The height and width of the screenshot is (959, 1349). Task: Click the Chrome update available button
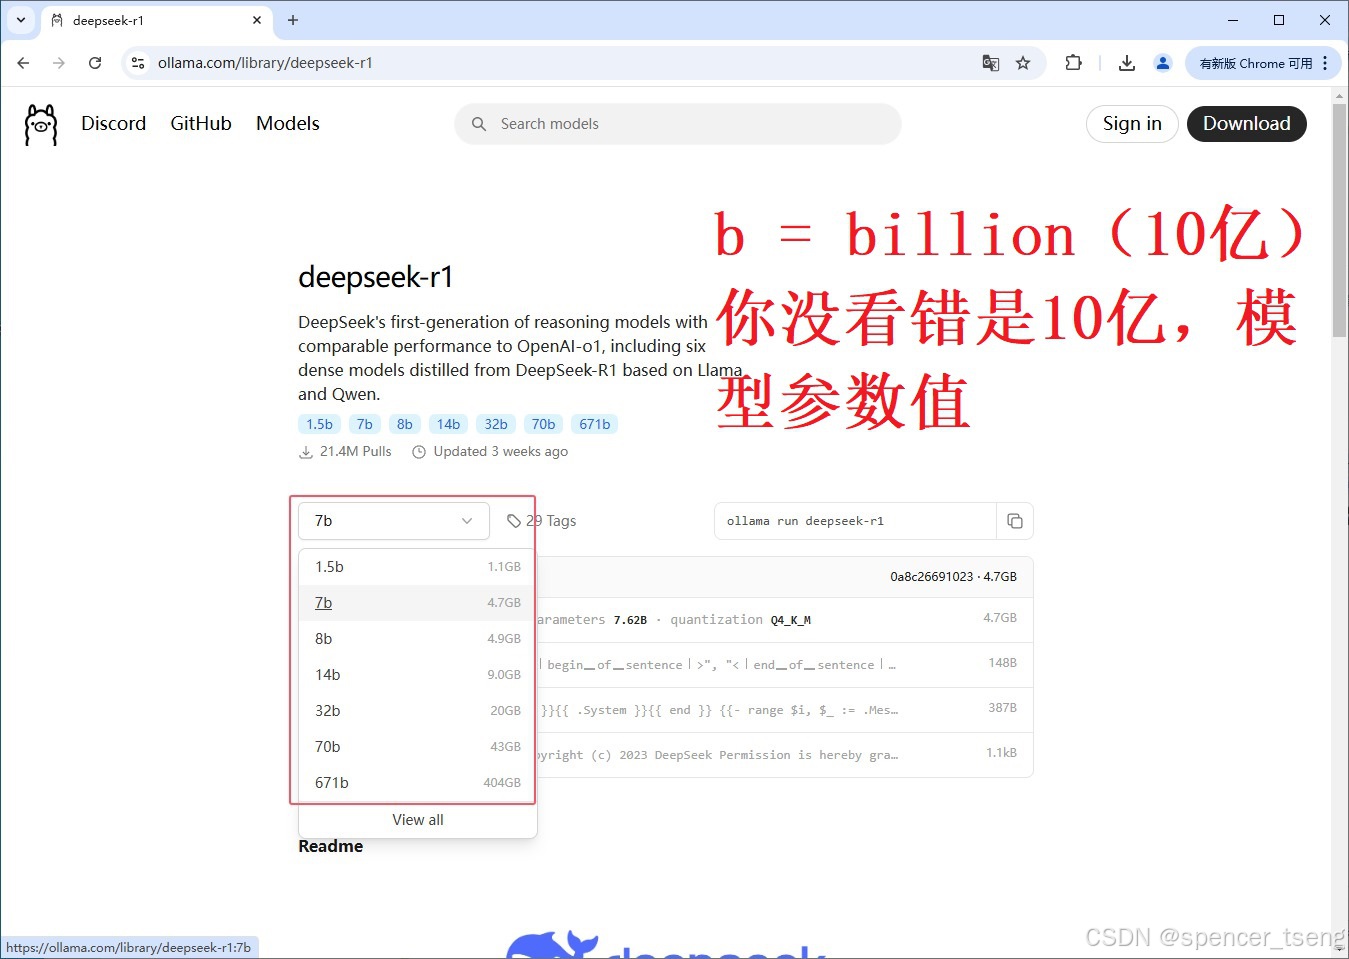pos(1264,63)
